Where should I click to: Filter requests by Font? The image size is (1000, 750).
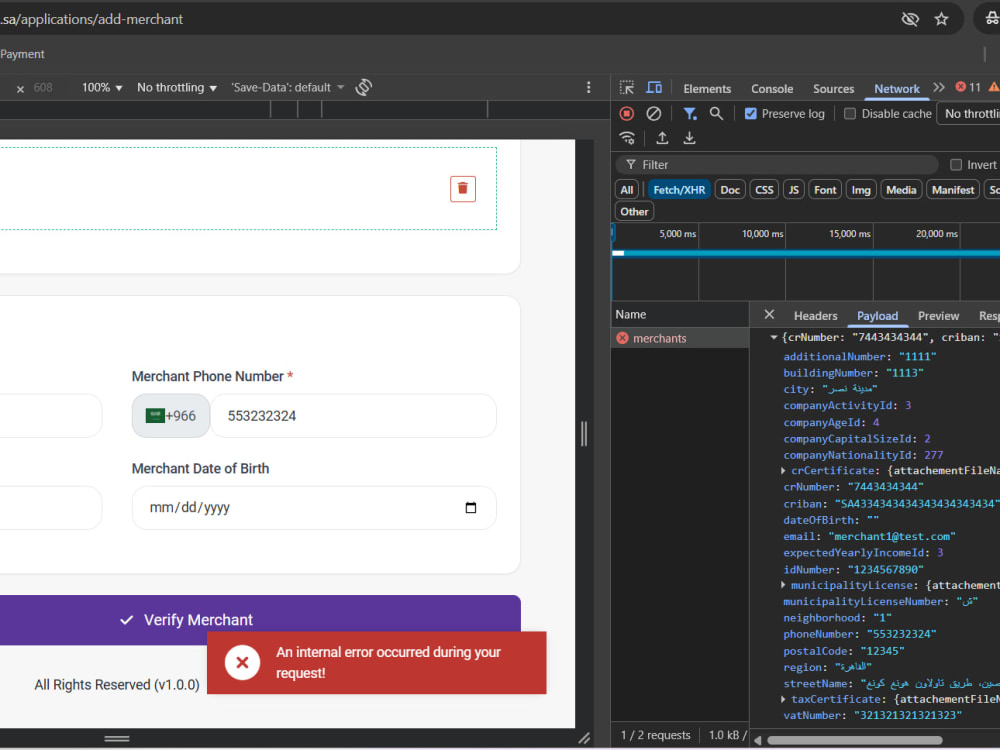tap(825, 190)
